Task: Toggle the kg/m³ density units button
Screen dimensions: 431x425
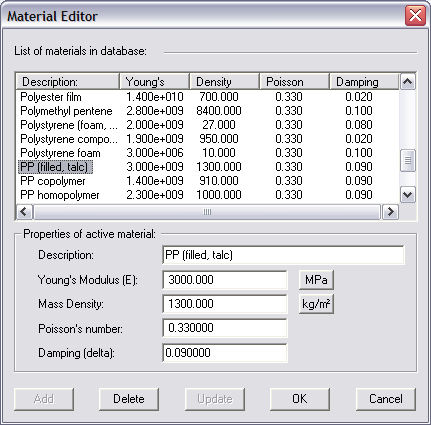Action: tap(316, 304)
